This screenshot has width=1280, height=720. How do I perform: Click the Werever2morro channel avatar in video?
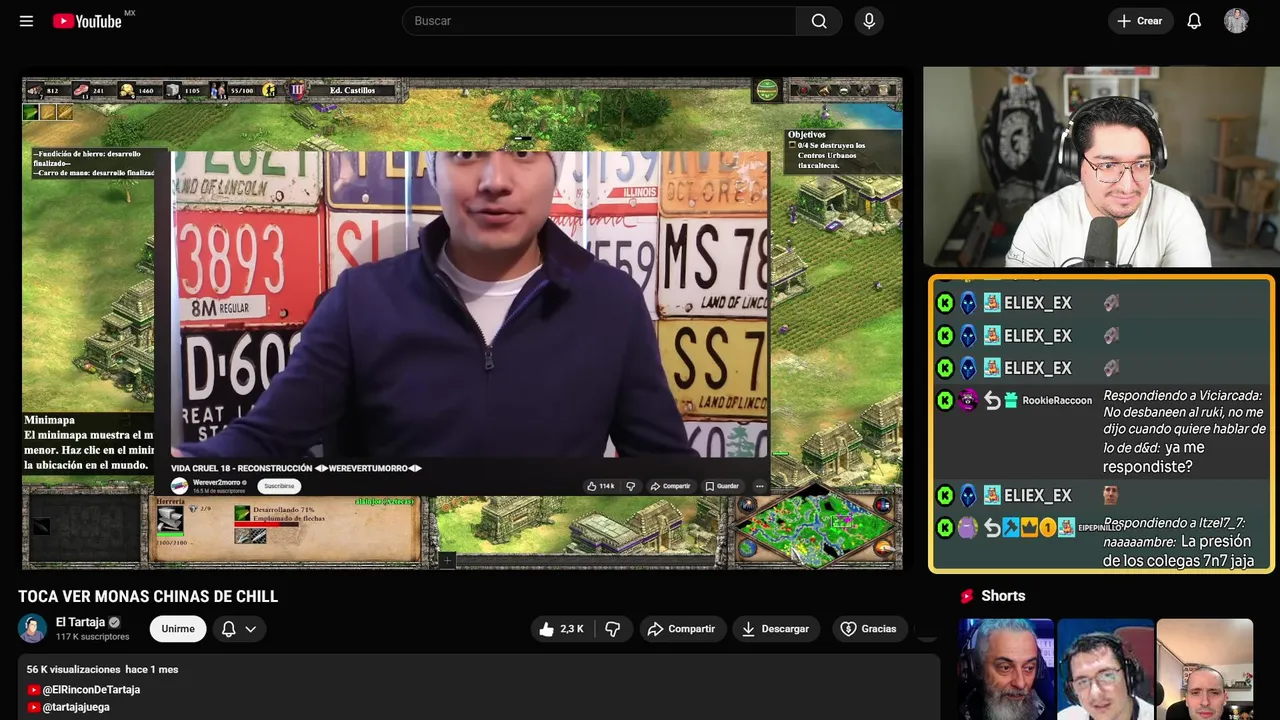(x=179, y=486)
